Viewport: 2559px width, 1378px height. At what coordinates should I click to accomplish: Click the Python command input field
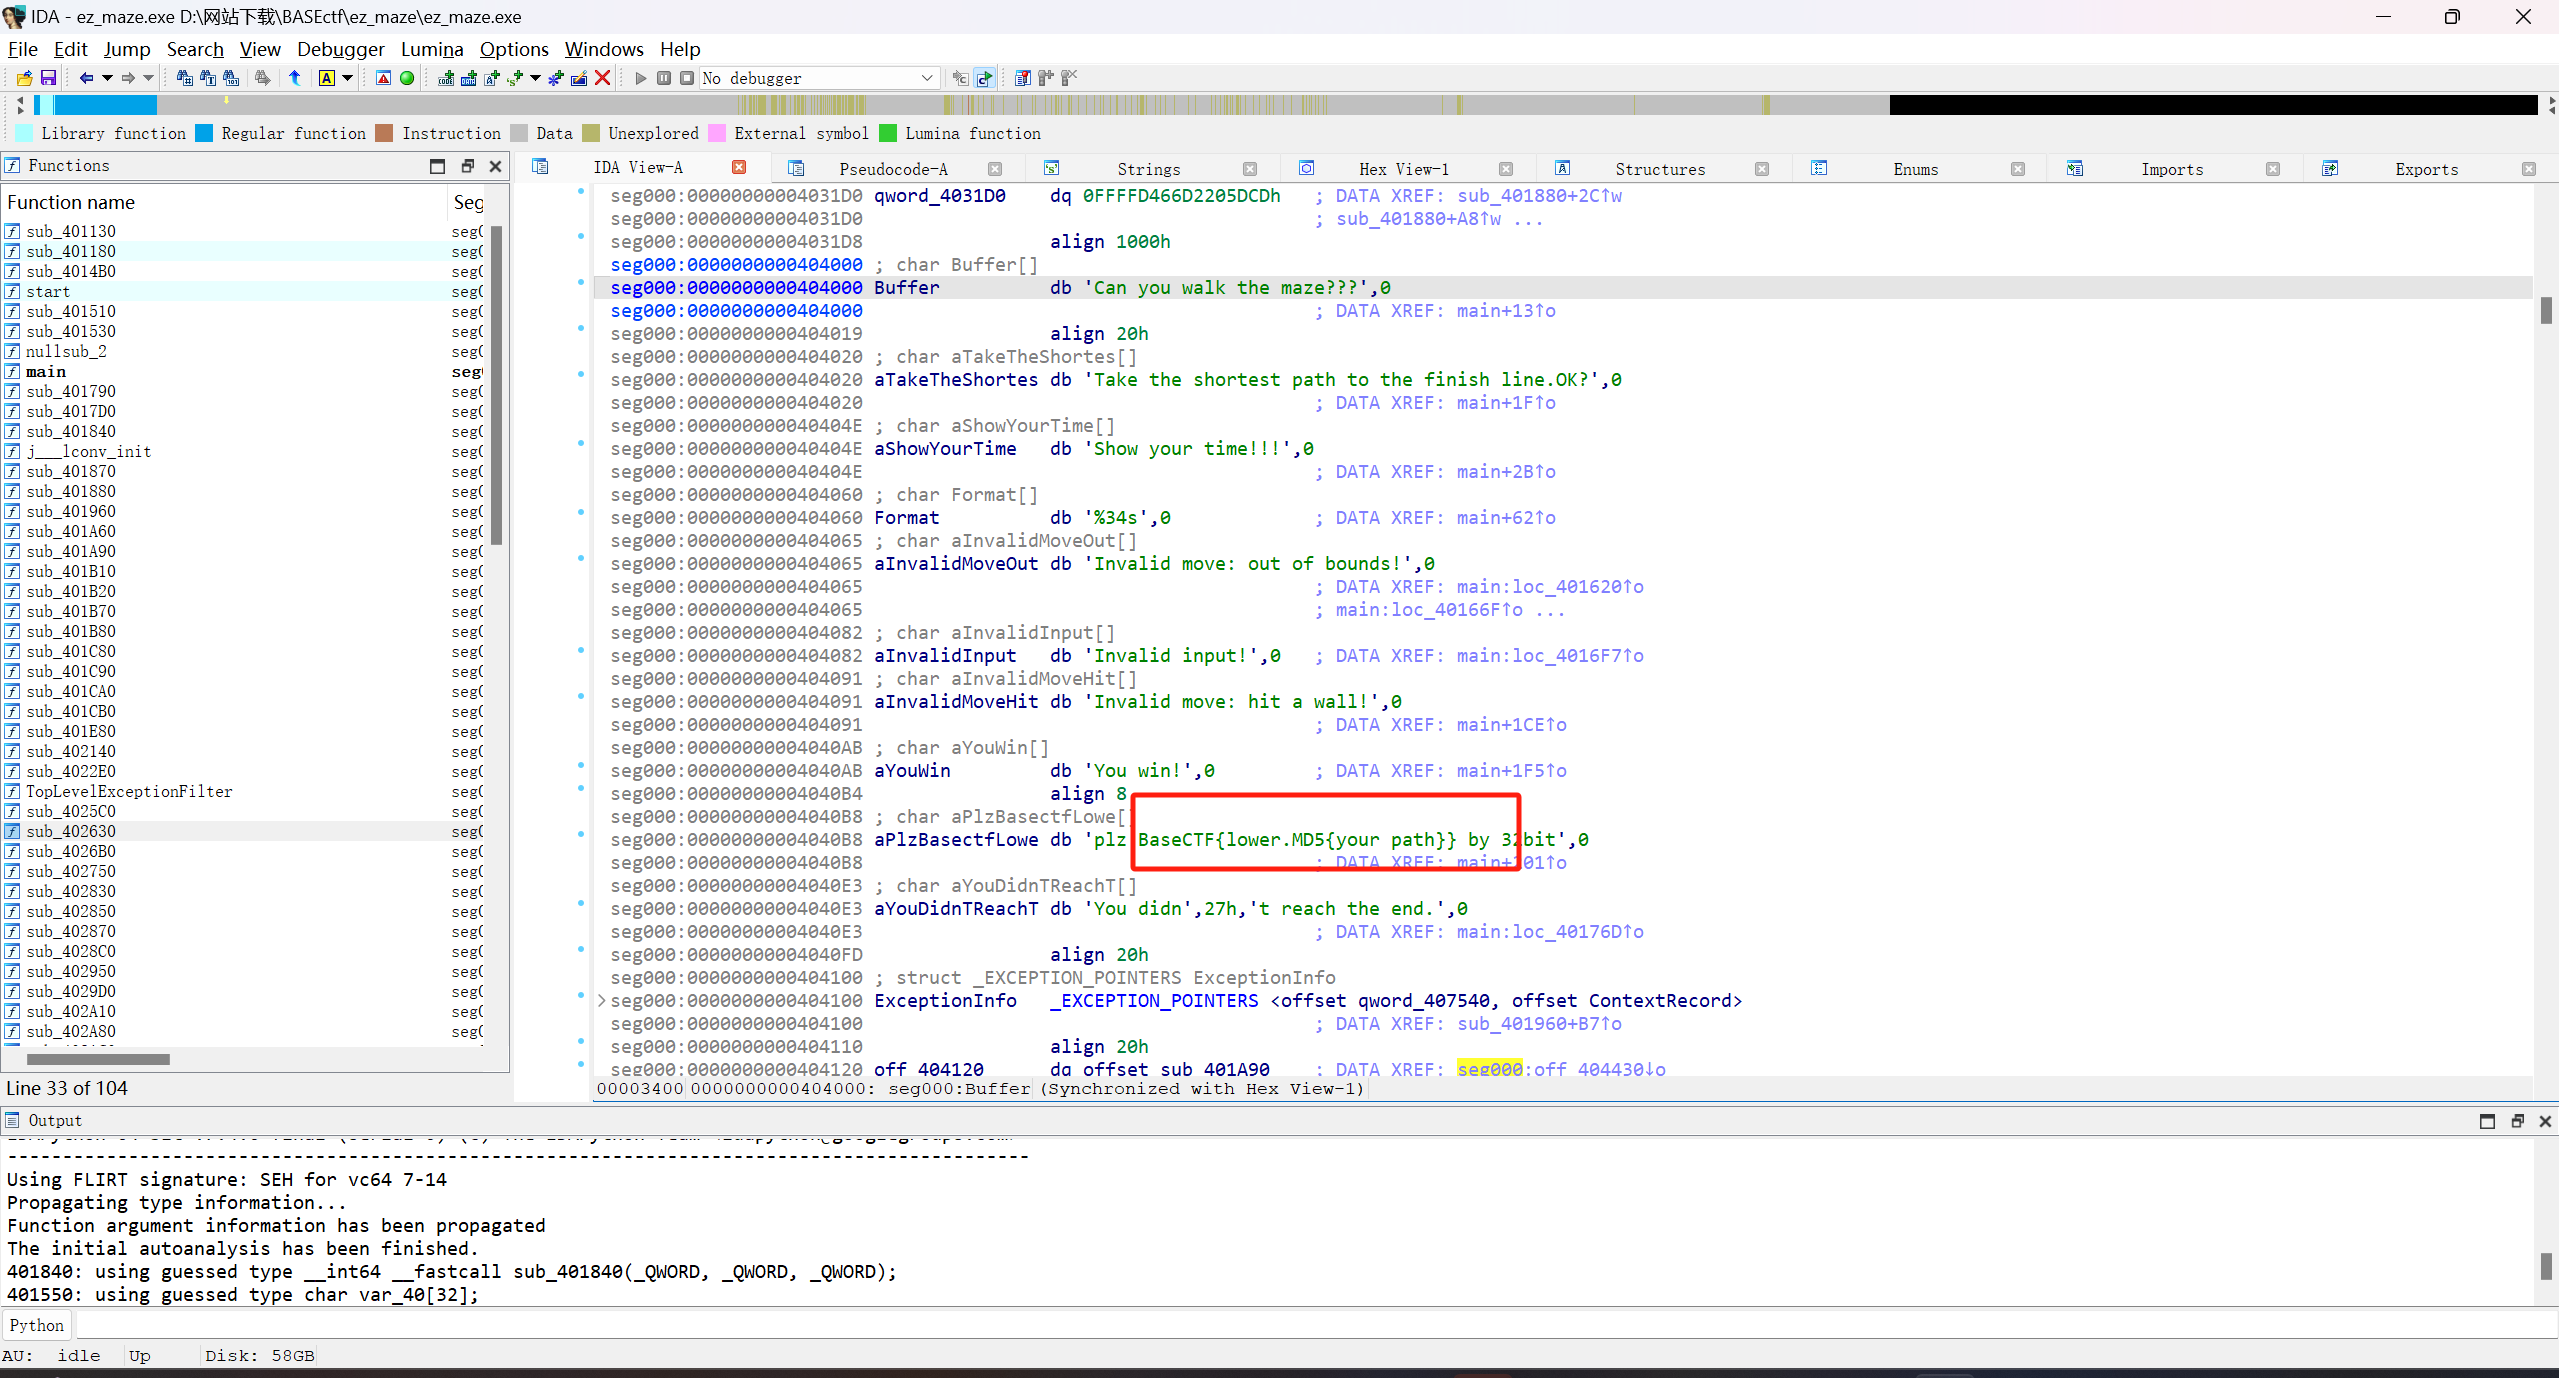[1300, 1325]
